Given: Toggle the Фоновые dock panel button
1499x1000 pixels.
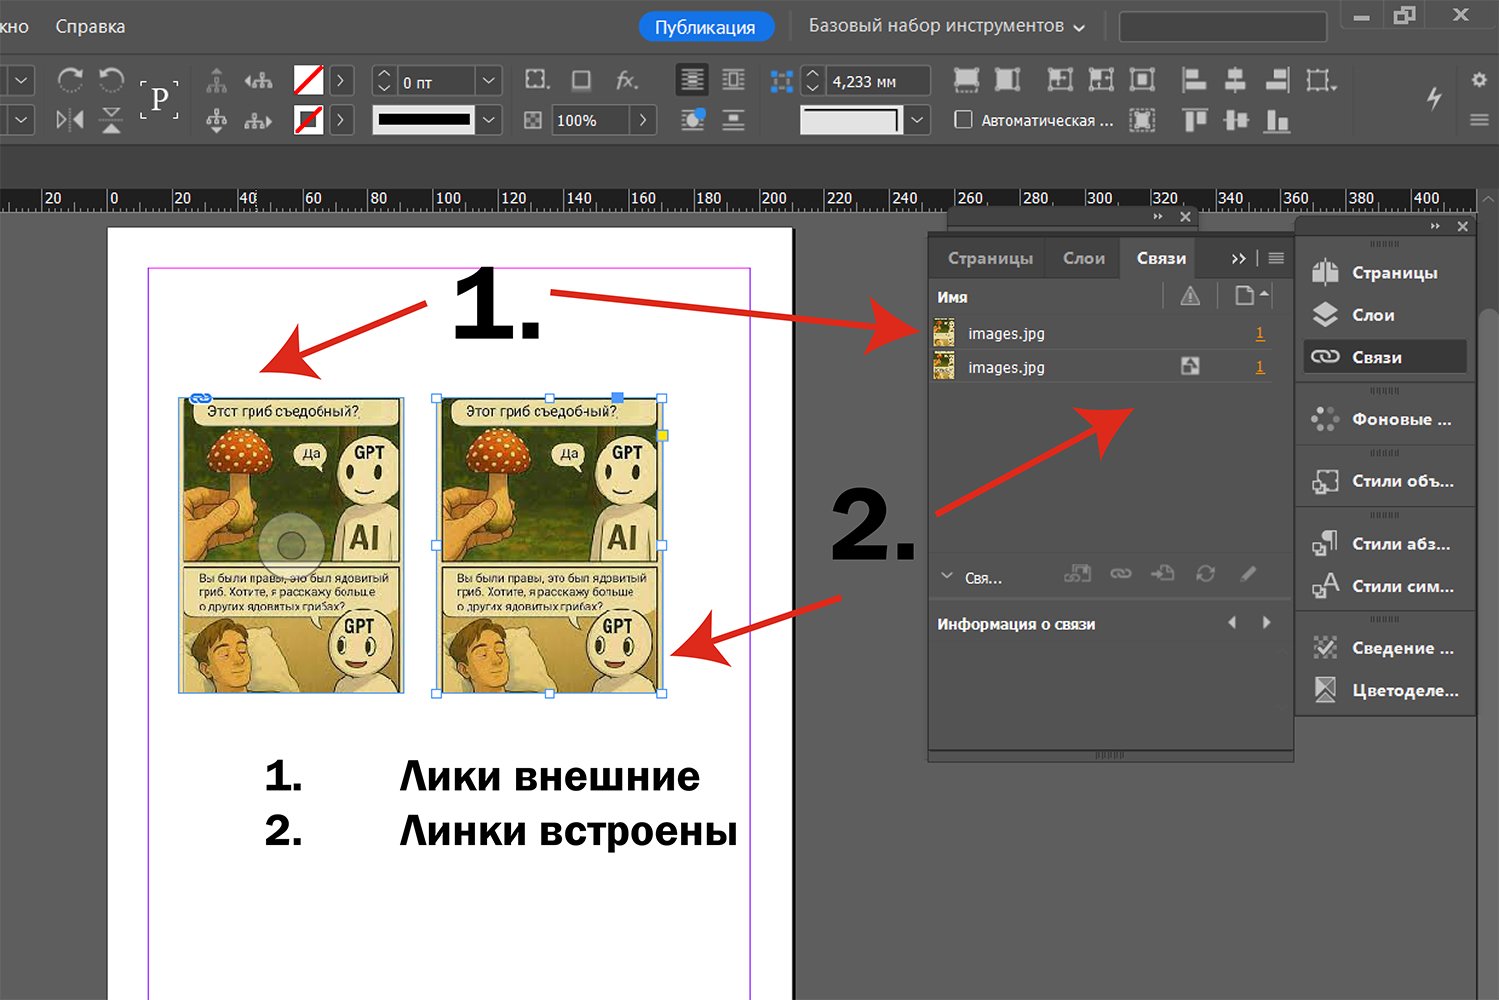Looking at the screenshot, I should (1400, 419).
